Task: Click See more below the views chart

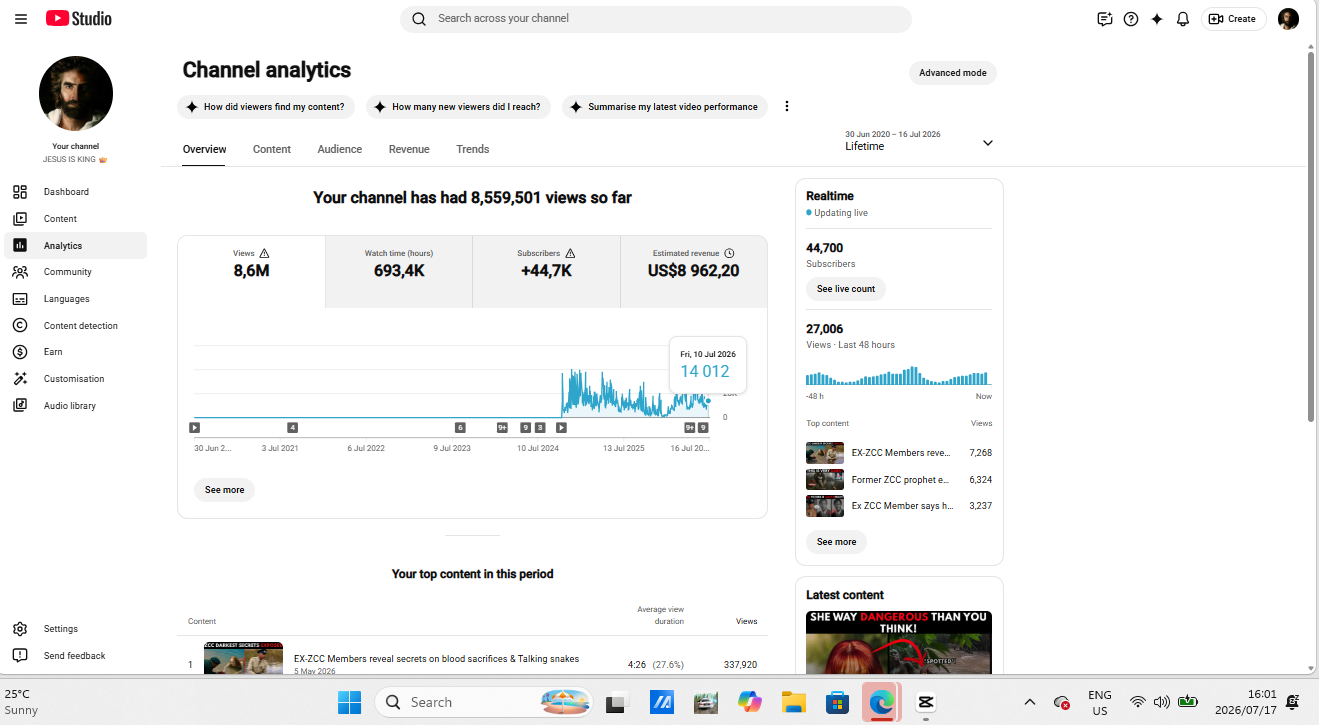Action: [225, 490]
